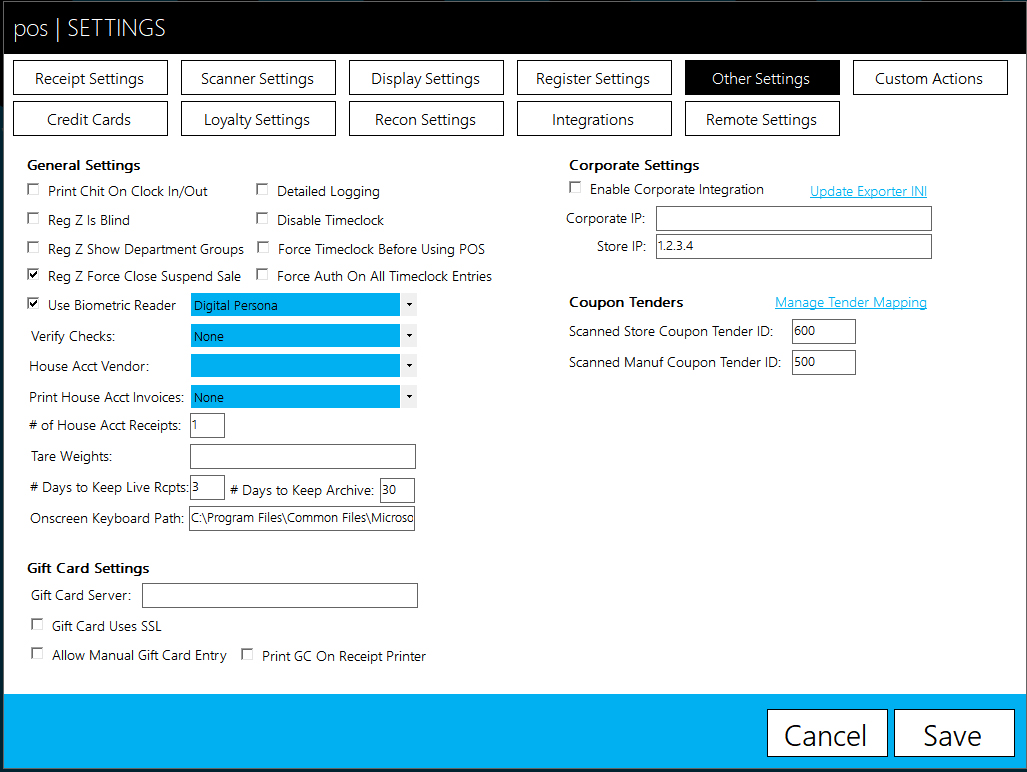Click the Gift Card Server field

pyautogui.click(x=280, y=595)
